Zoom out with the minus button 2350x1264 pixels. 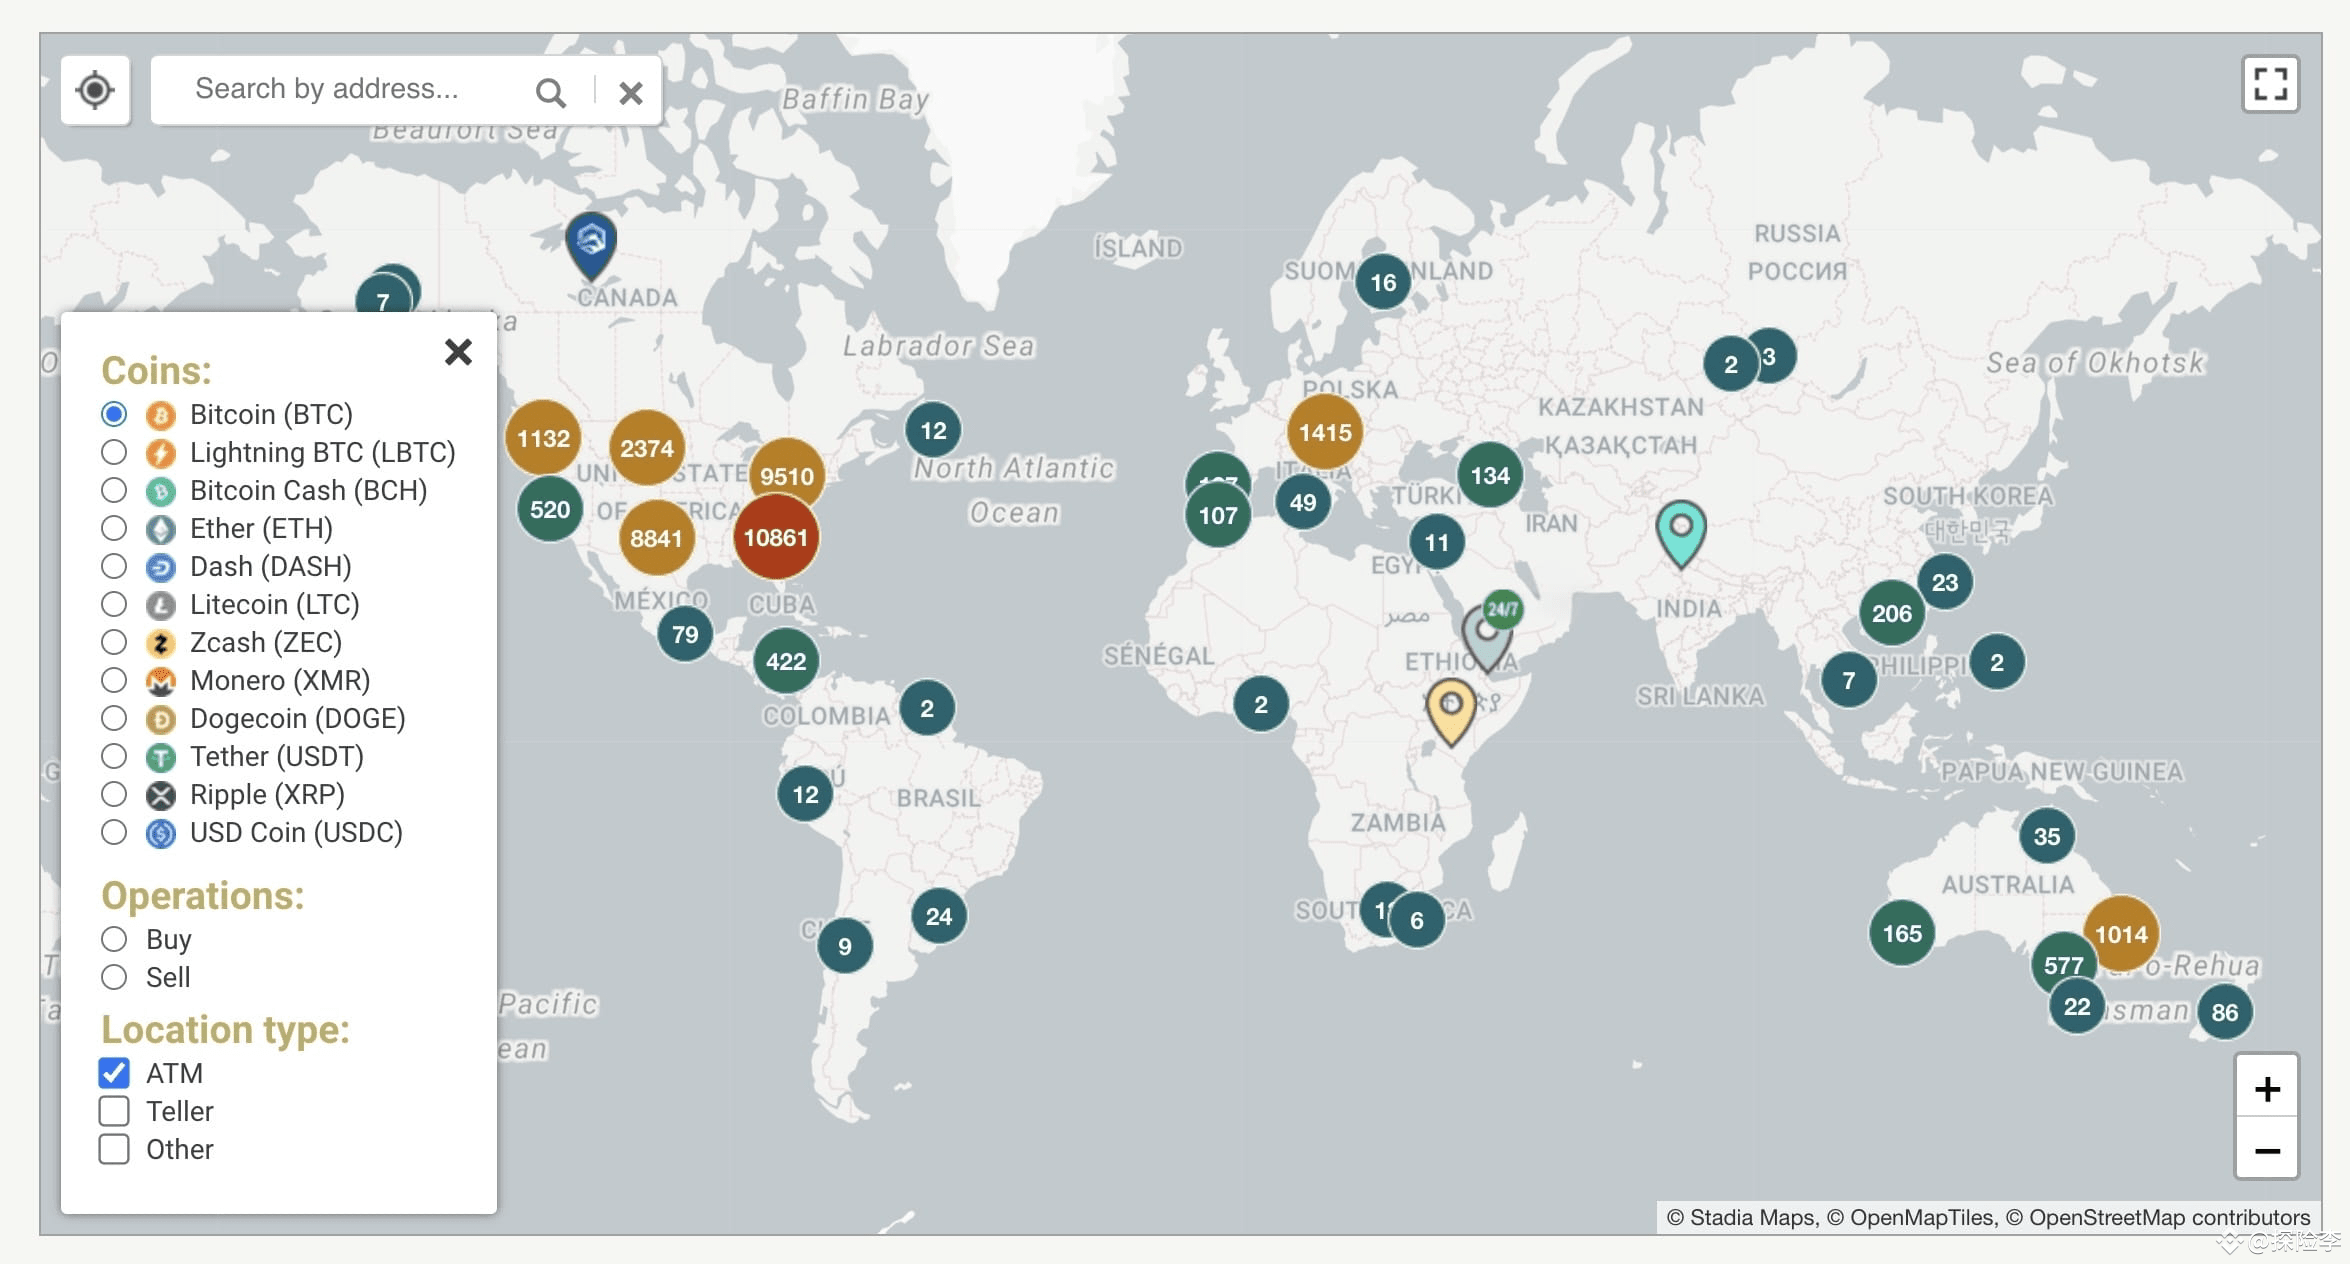2267,1150
